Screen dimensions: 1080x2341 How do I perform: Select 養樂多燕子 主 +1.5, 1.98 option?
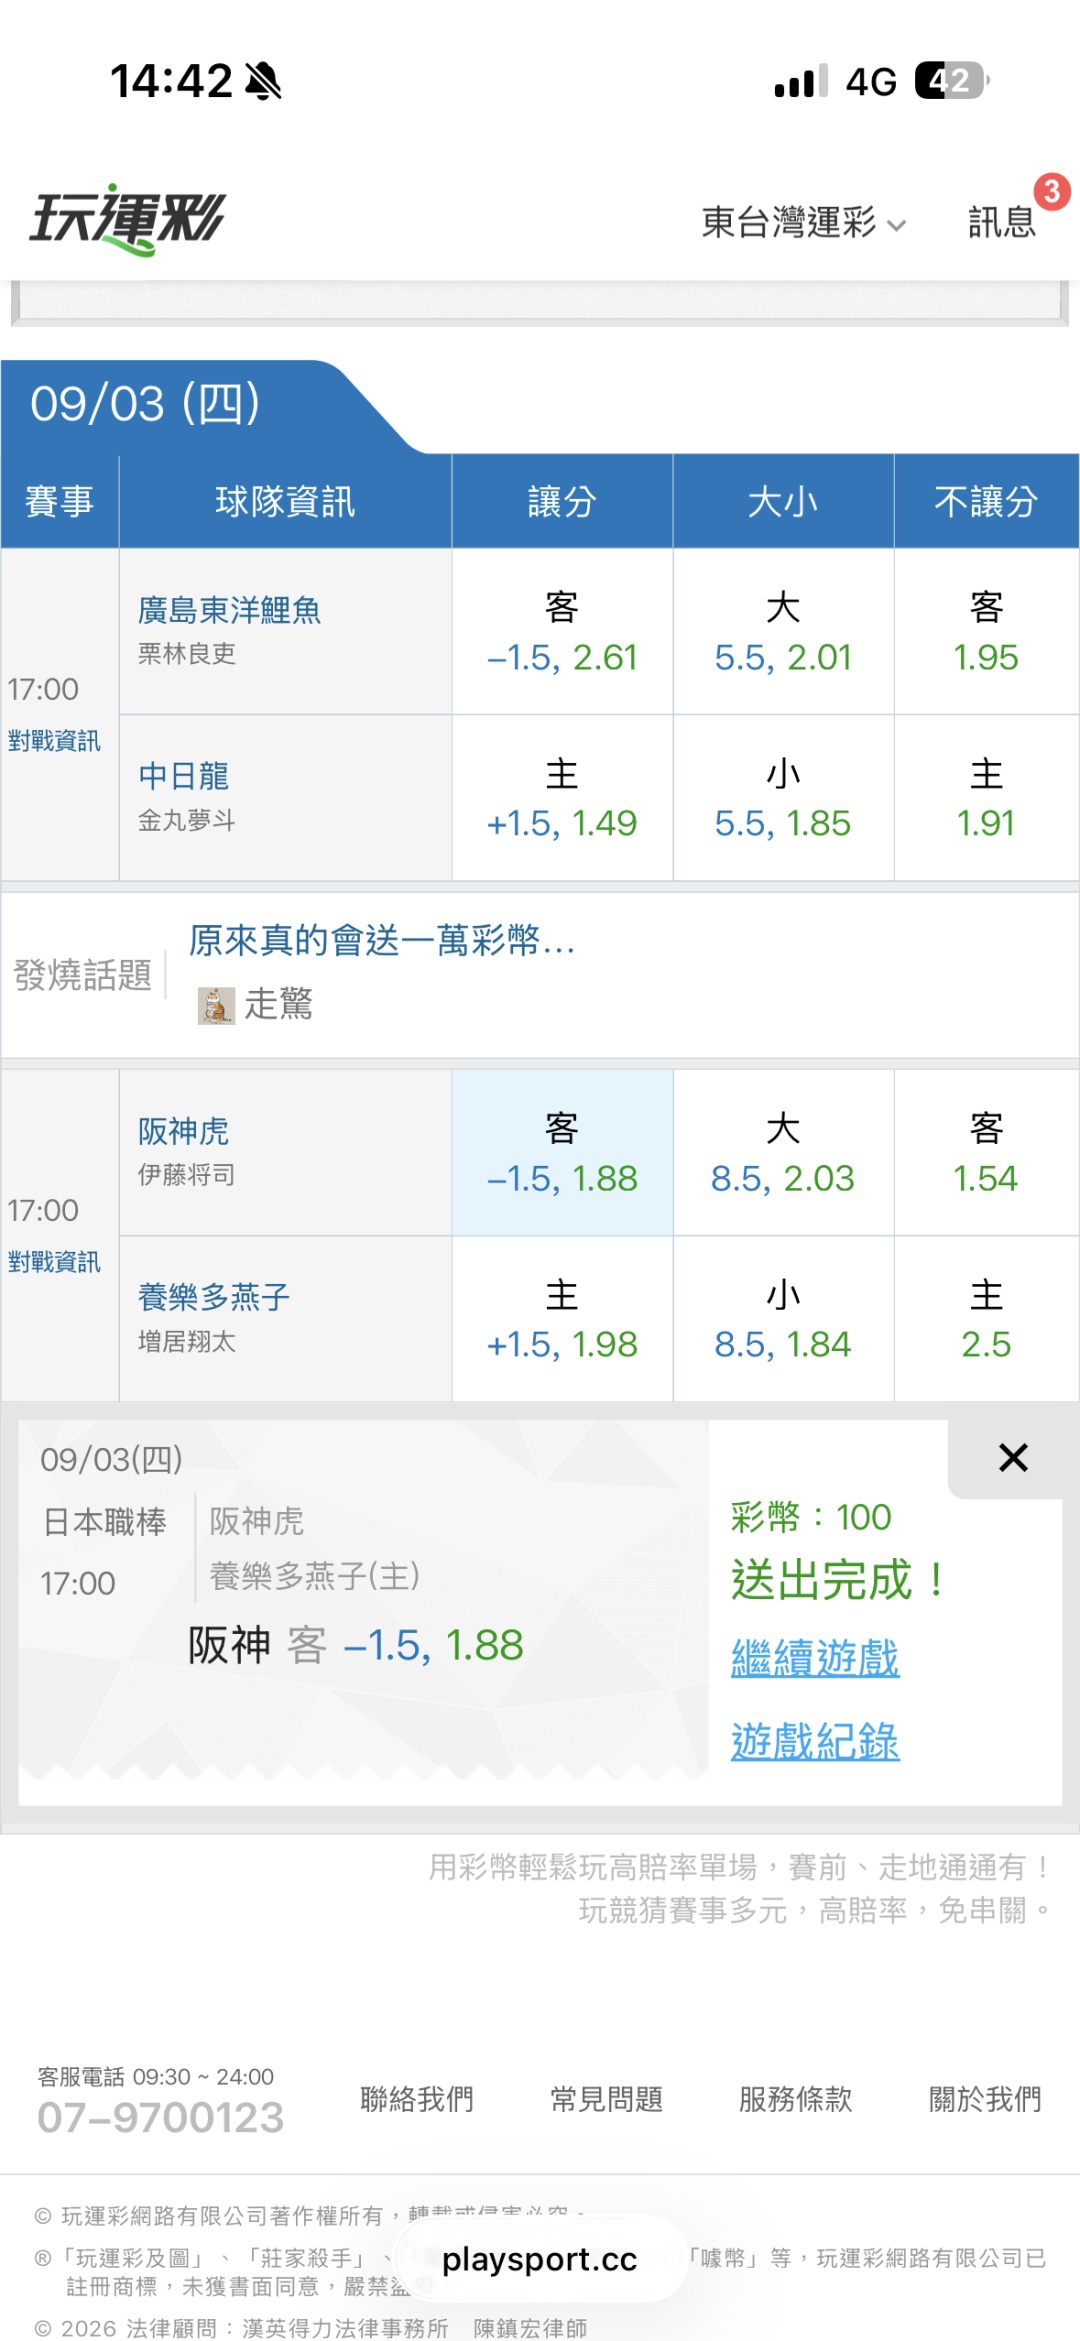click(x=562, y=1319)
